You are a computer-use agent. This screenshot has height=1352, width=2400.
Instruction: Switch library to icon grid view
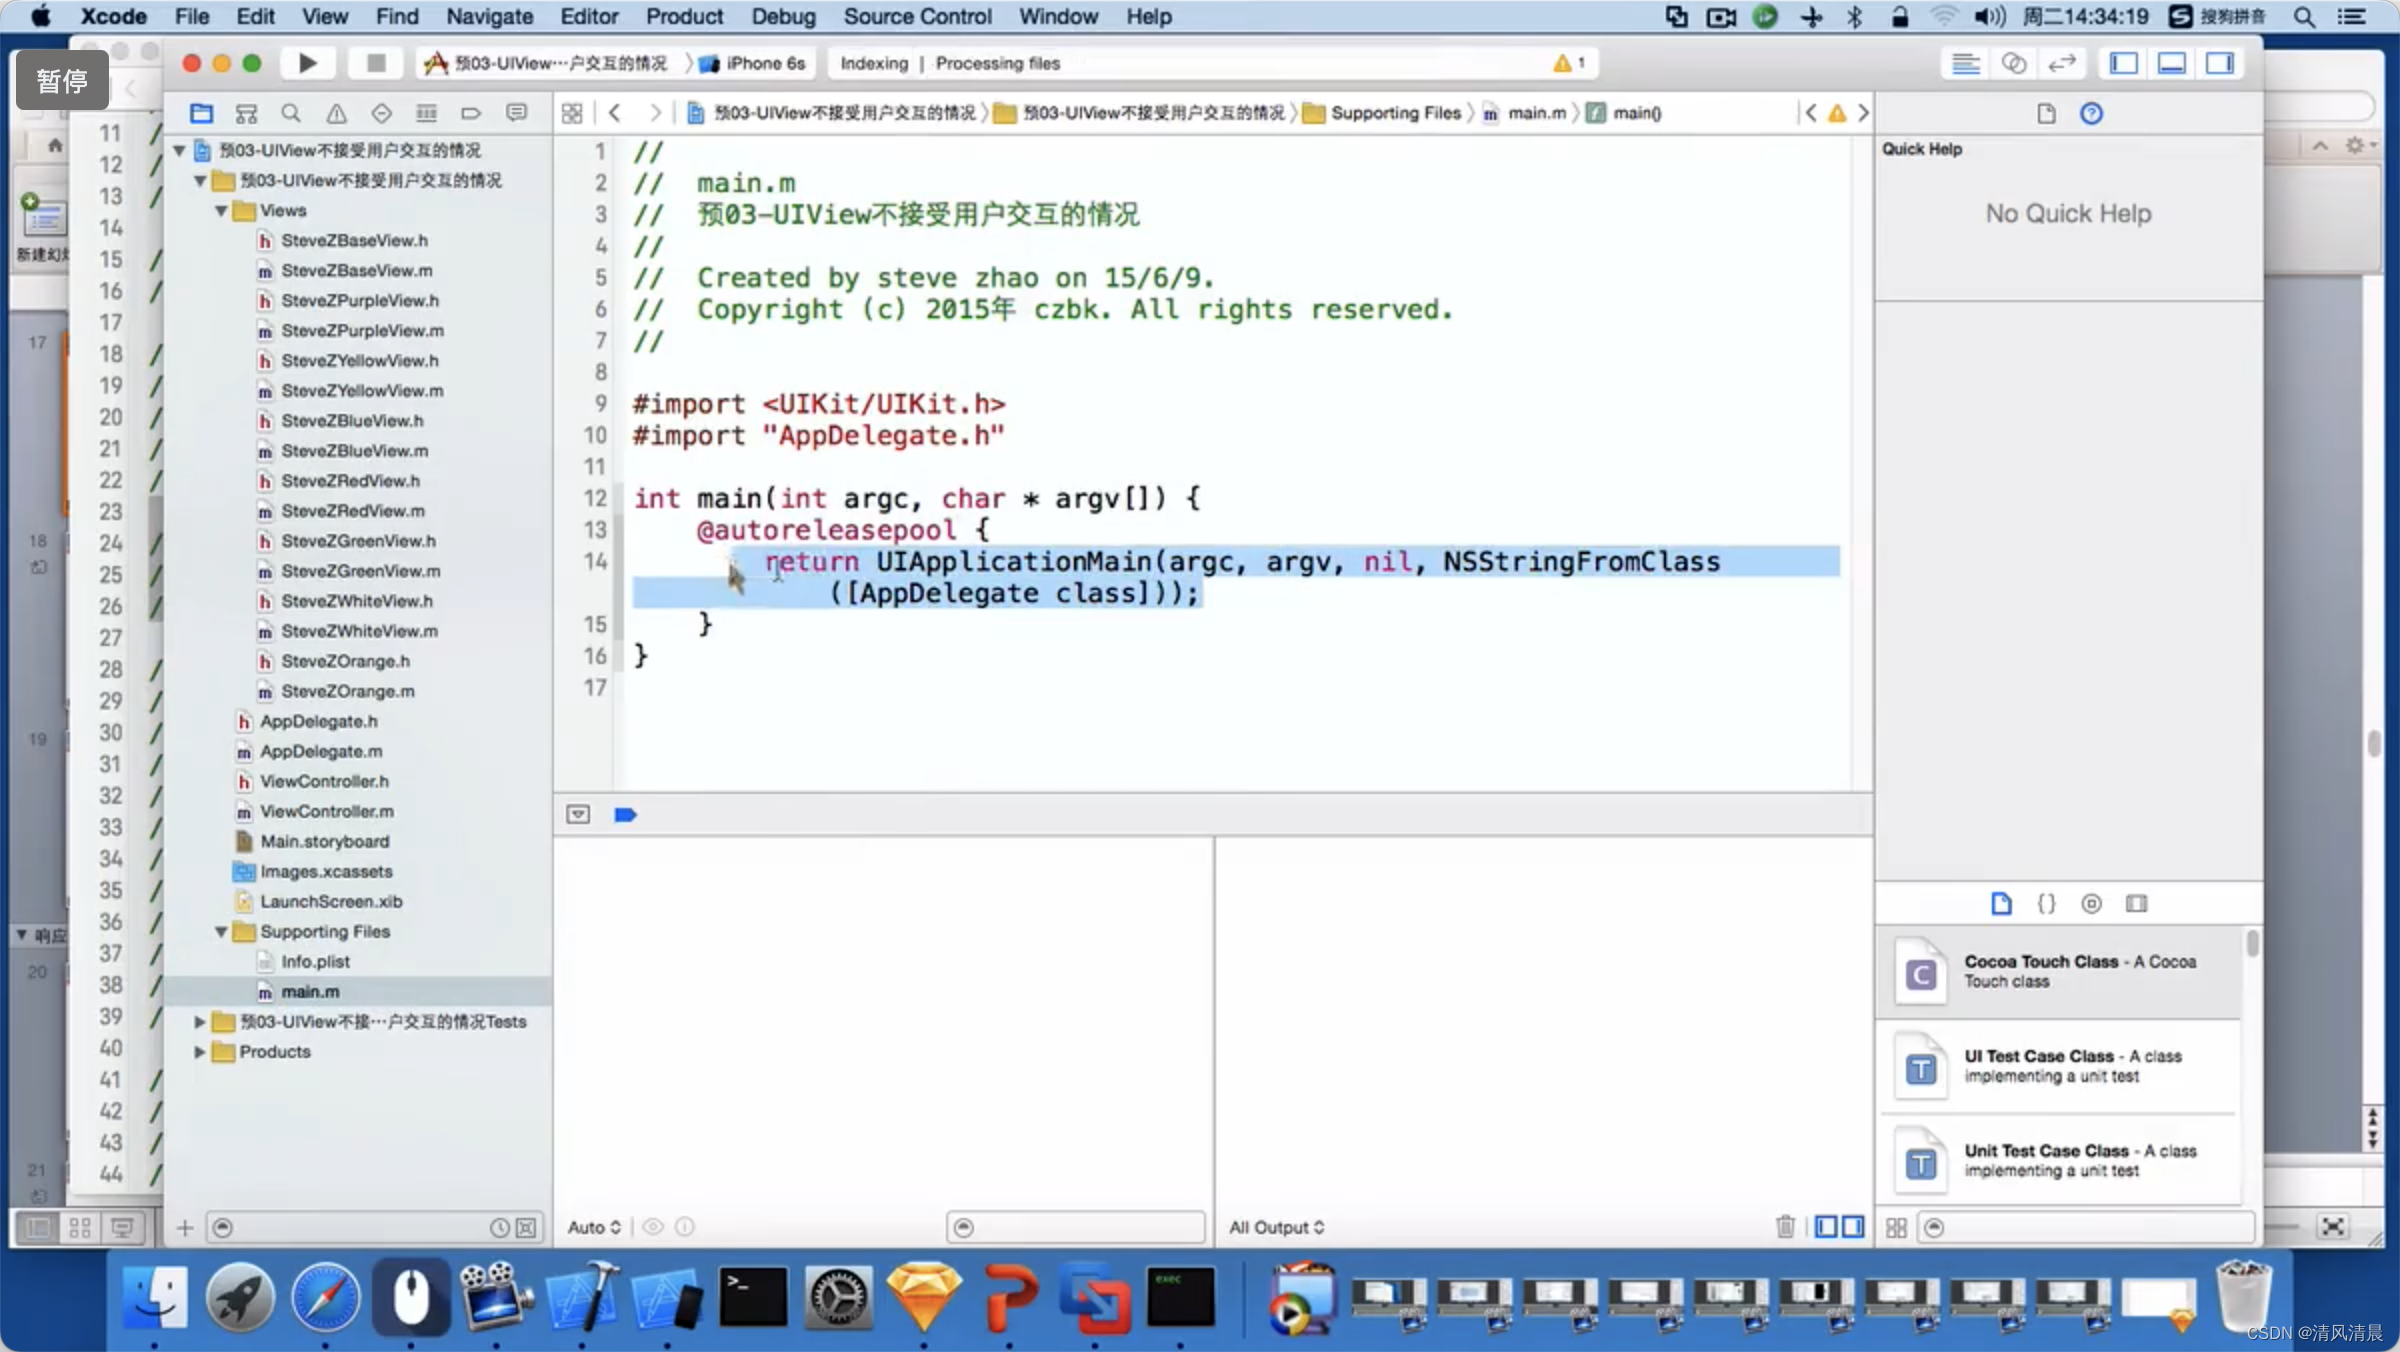click(x=1896, y=1227)
